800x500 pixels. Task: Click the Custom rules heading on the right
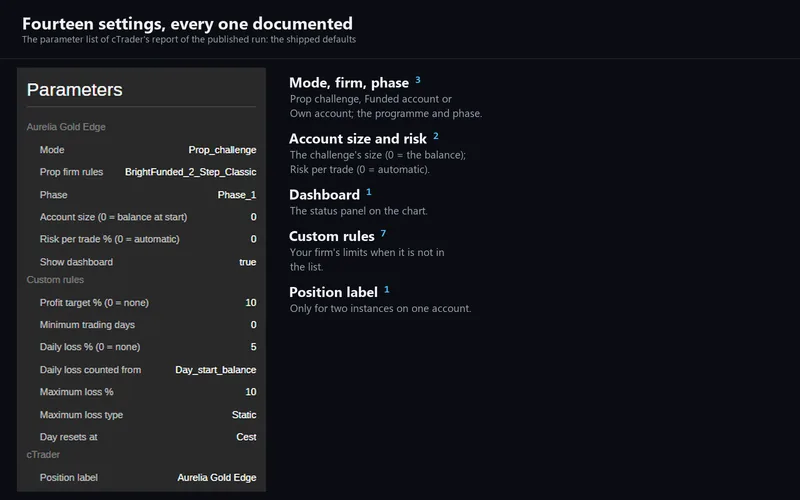(332, 236)
